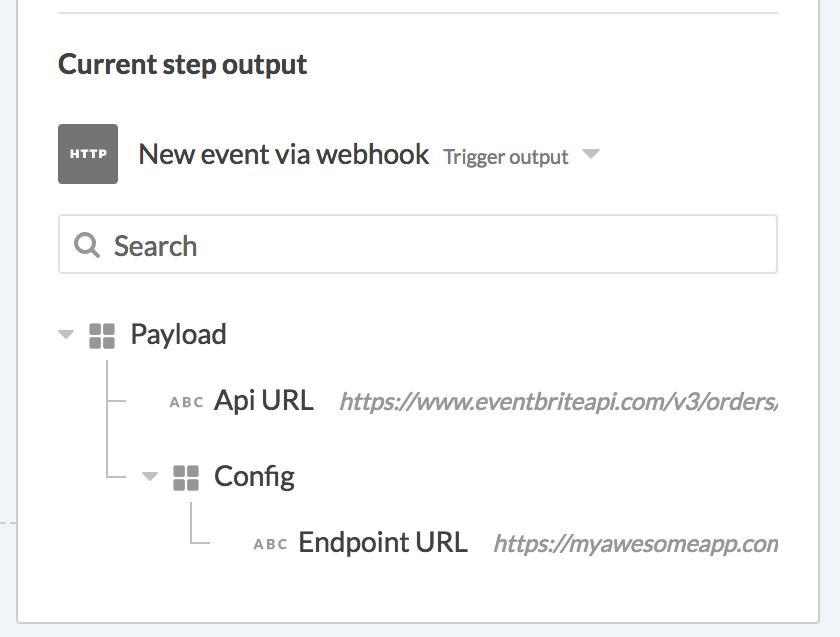Screen dimensions: 840x637
Task: Click the Config object grid icon
Action: pos(186,477)
